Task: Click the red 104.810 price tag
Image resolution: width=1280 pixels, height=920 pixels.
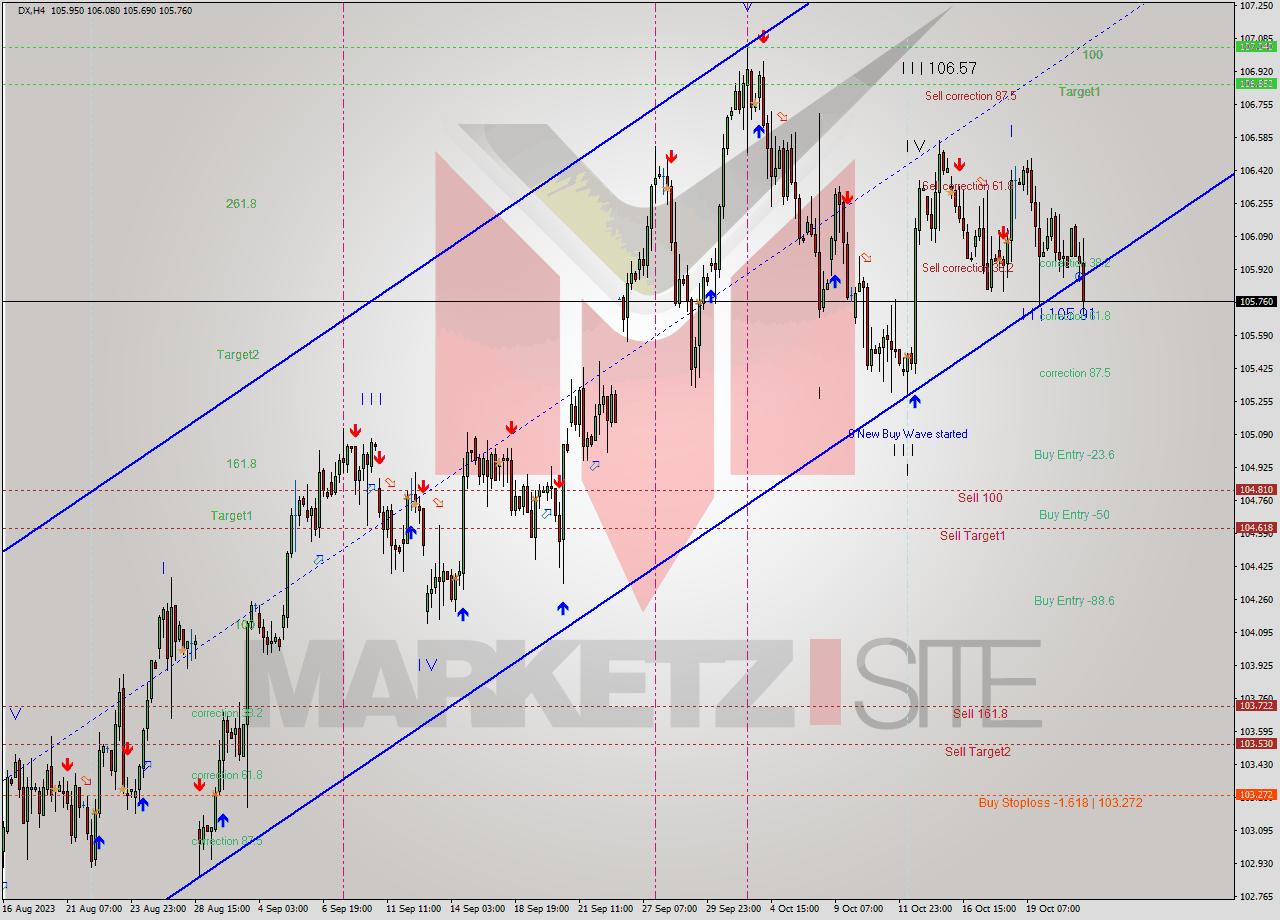Action: [1256, 490]
